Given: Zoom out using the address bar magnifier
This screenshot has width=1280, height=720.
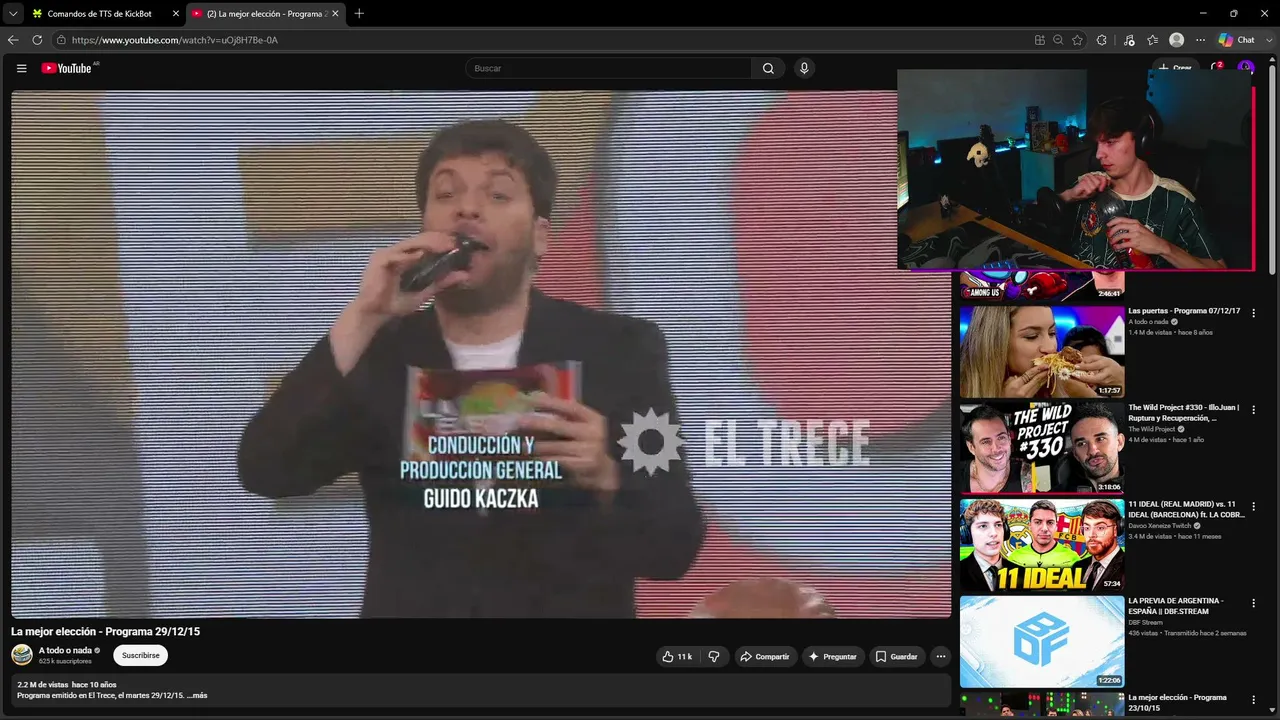Looking at the screenshot, I should pos(1058,40).
